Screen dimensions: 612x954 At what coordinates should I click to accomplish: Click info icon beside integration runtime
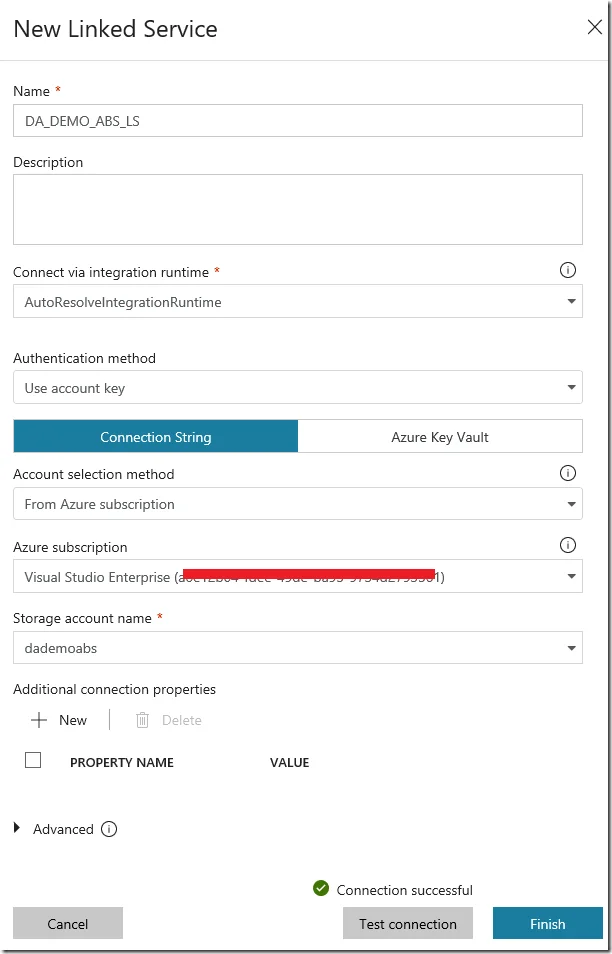pos(568,270)
